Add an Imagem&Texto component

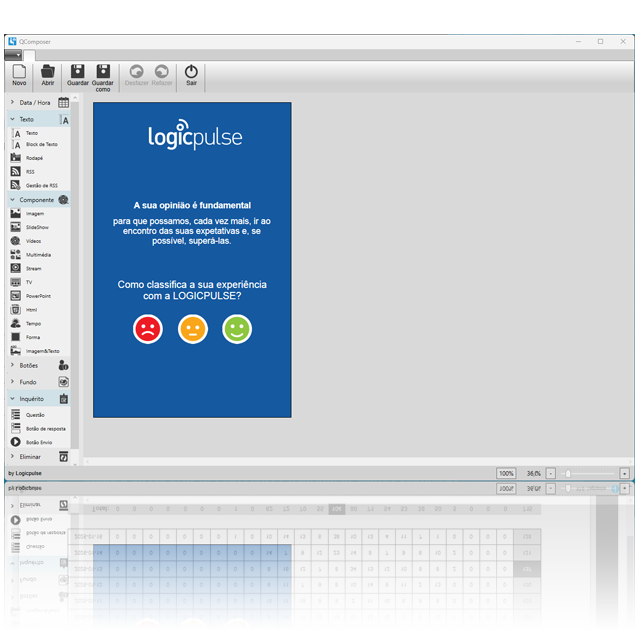(42, 351)
